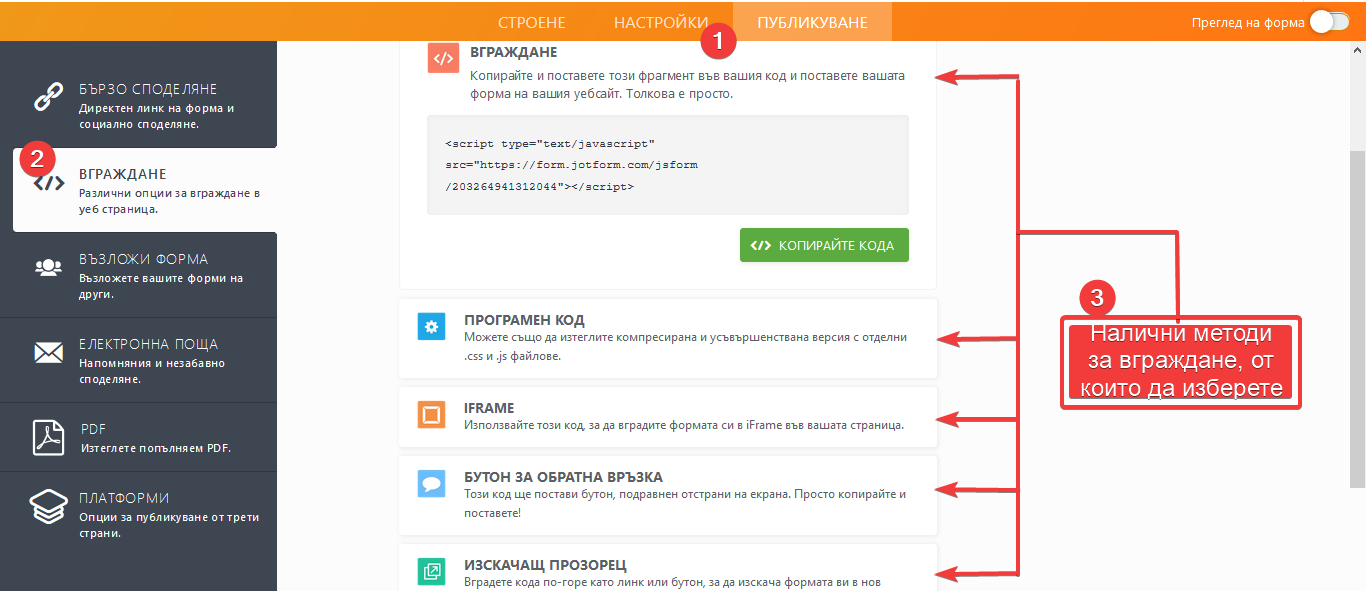
Task: Click the green popup window icon
Action: point(431,571)
